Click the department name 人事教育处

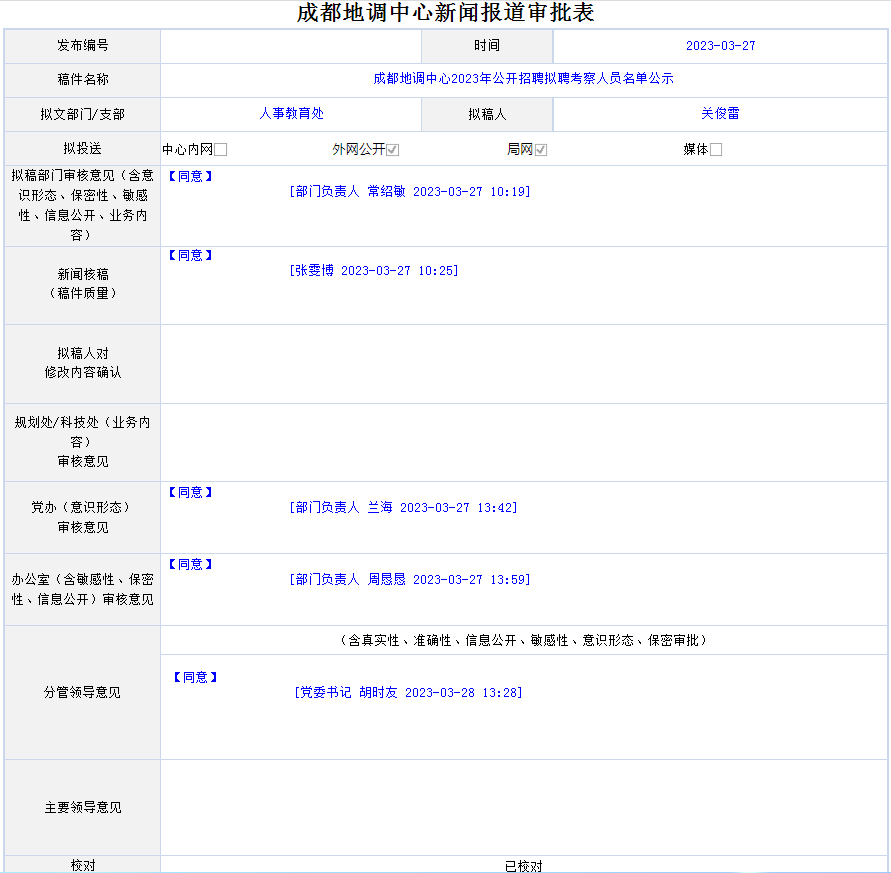click(291, 114)
